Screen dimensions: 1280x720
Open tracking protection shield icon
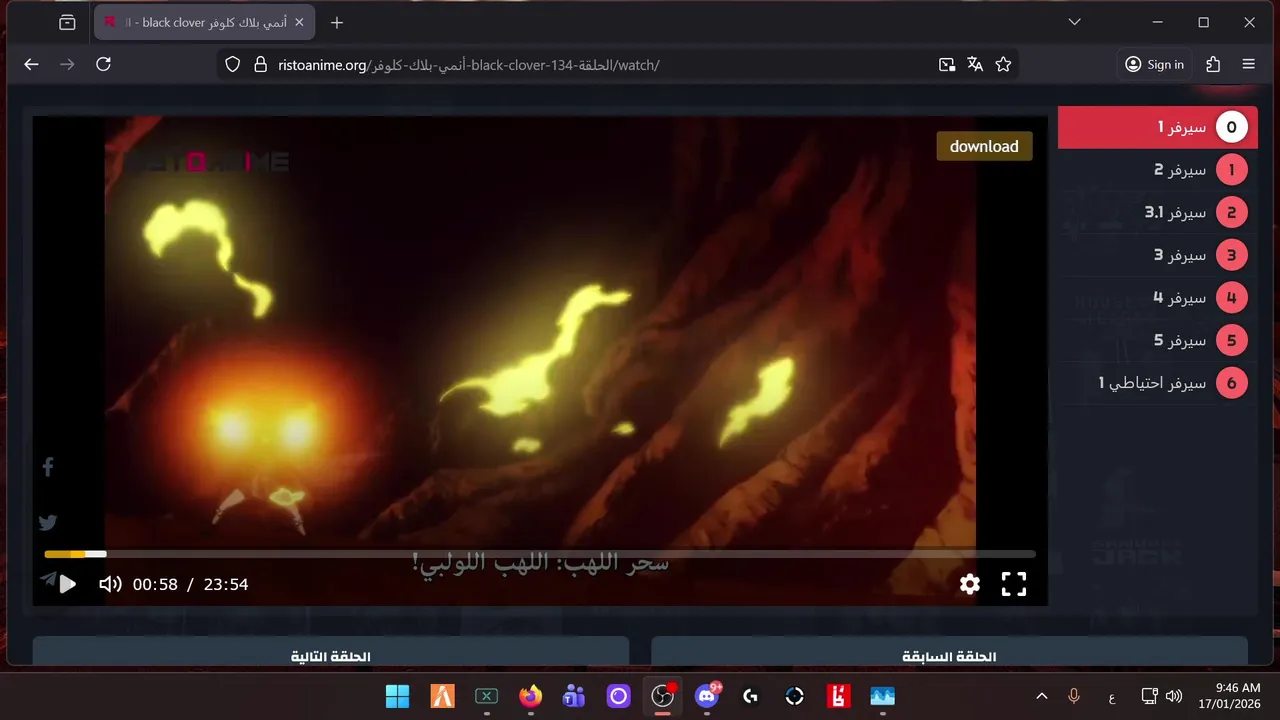click(x=232, y=64)
